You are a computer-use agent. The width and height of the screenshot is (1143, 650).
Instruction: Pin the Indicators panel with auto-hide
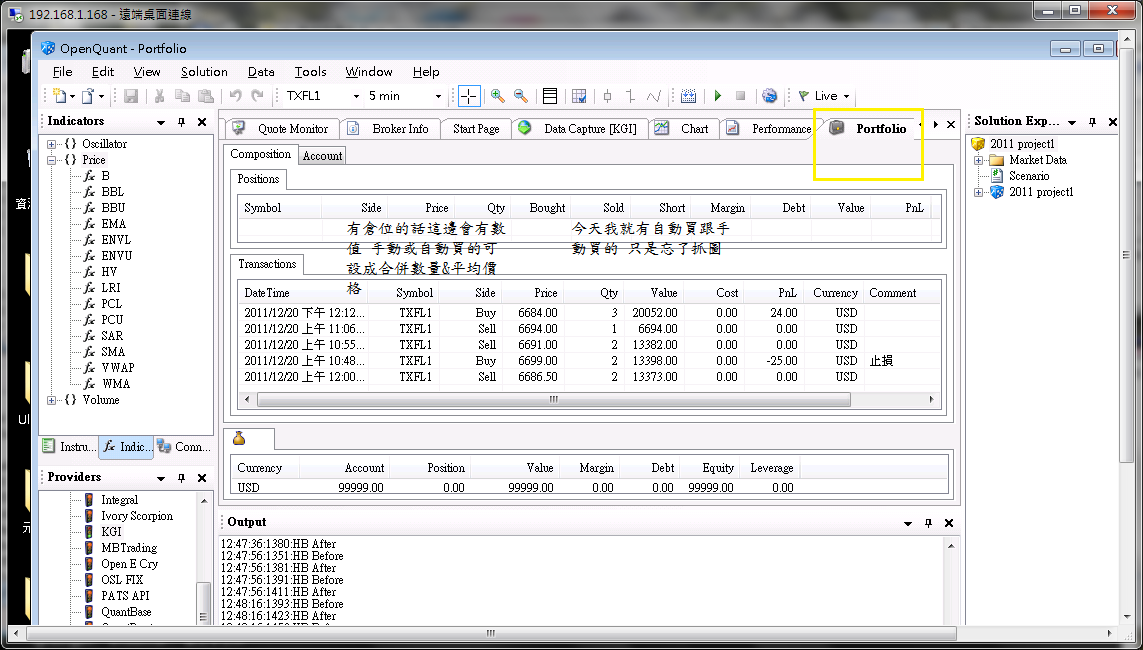(x=182, y=122)
